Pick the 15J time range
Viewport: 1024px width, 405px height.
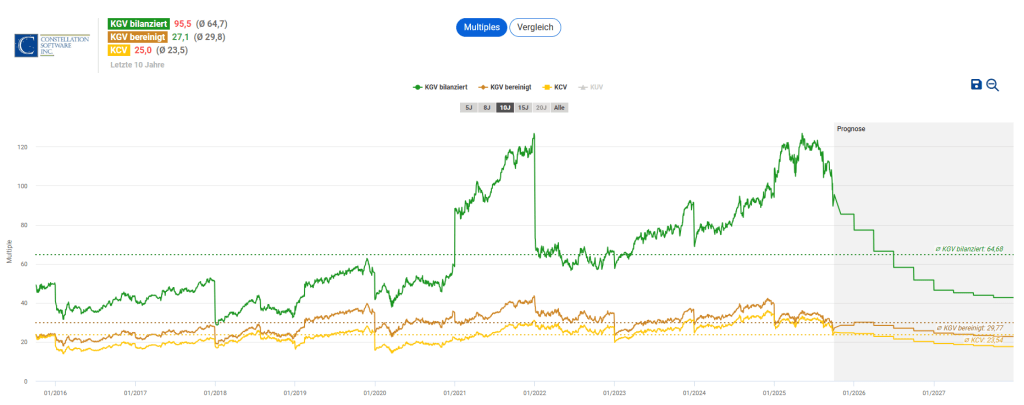523,106
